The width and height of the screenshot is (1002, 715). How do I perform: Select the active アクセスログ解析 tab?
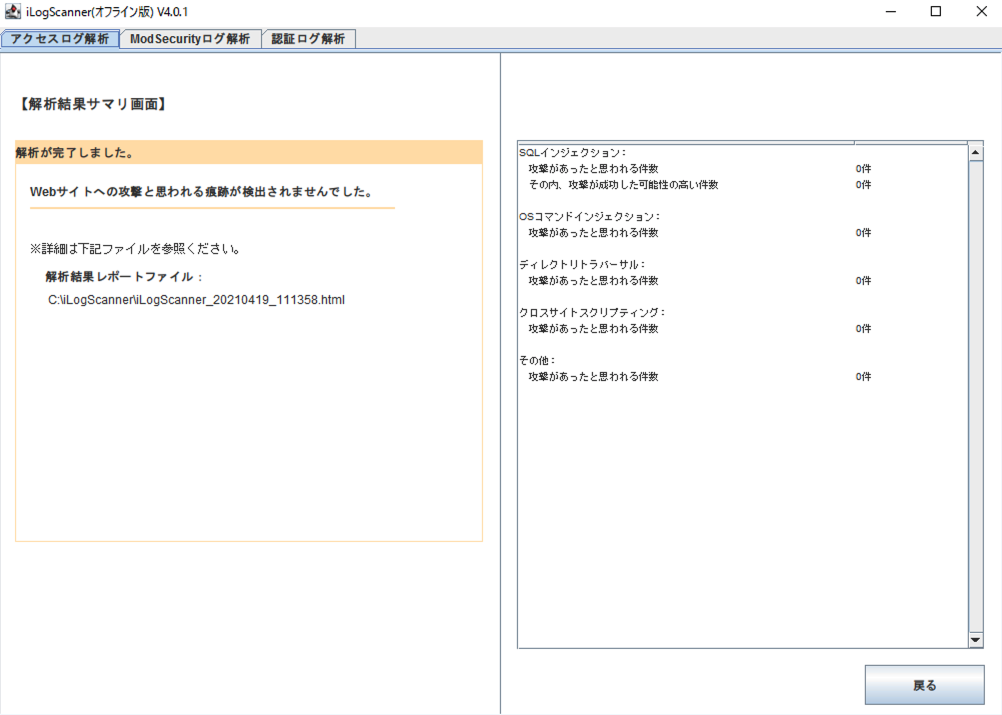(60, 38)
